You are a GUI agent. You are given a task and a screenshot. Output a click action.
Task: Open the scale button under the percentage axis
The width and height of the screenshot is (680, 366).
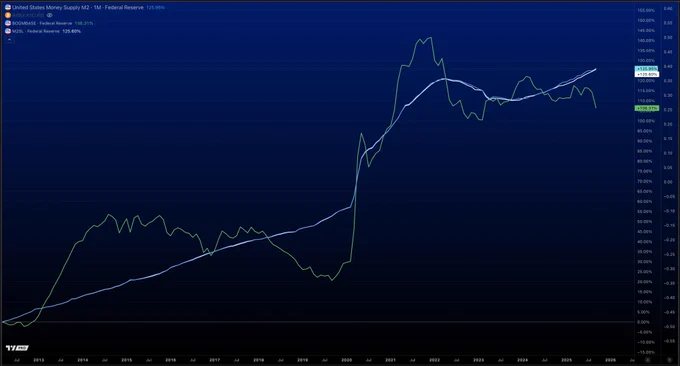tap(647, 360)
